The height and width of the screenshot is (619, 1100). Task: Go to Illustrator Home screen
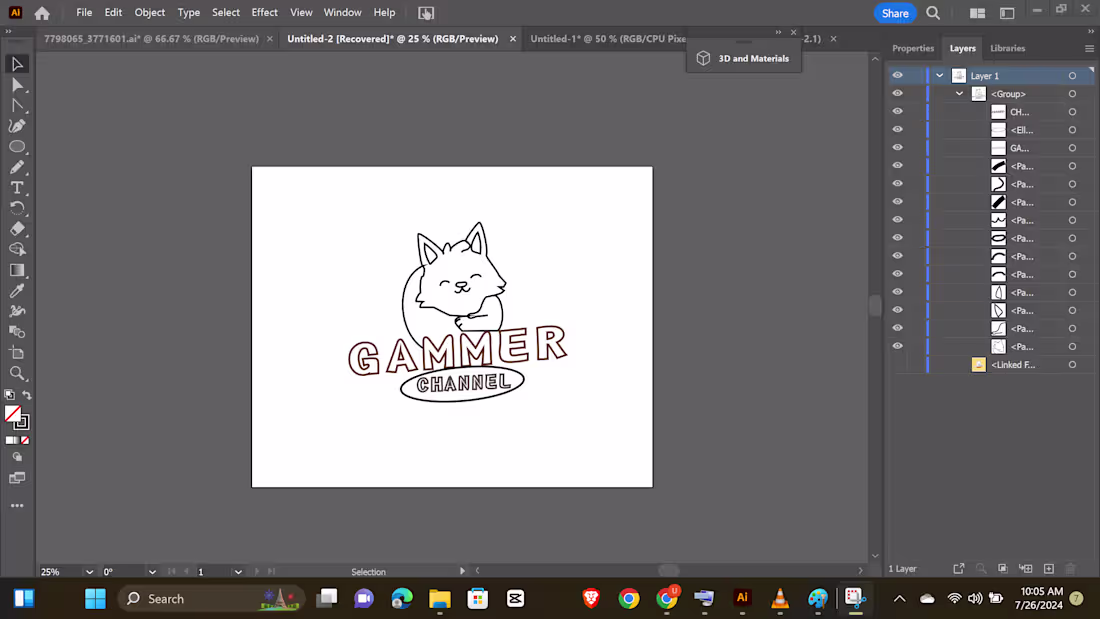pos(42,13)
